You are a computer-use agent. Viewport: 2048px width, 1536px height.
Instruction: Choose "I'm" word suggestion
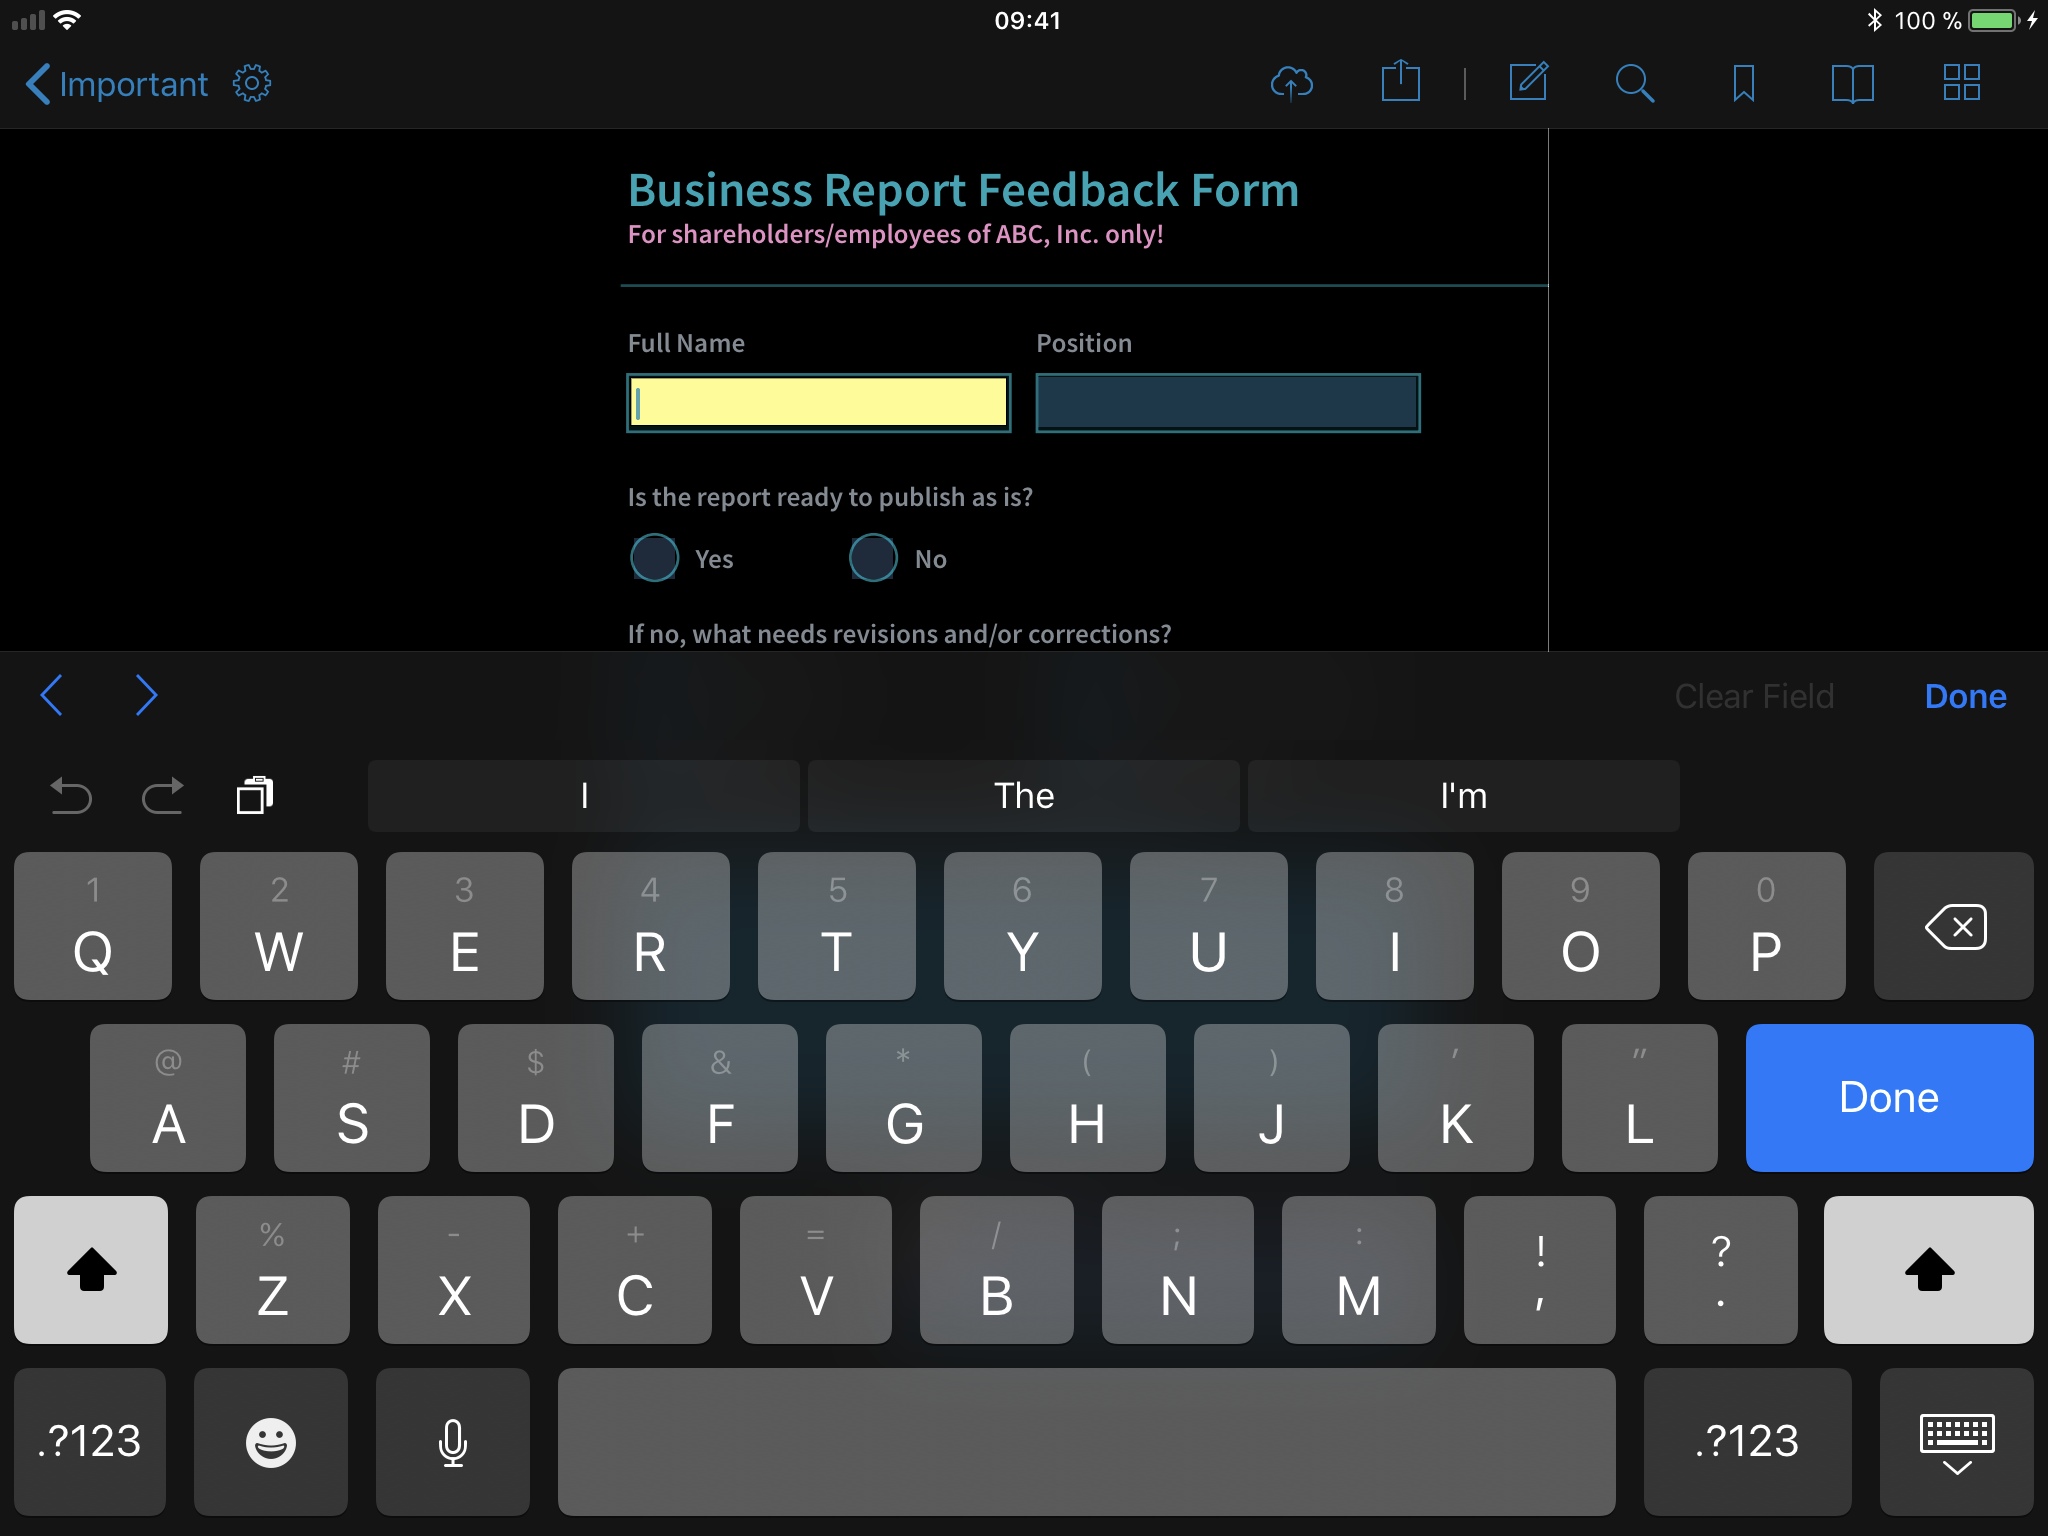coord(1463,796)
